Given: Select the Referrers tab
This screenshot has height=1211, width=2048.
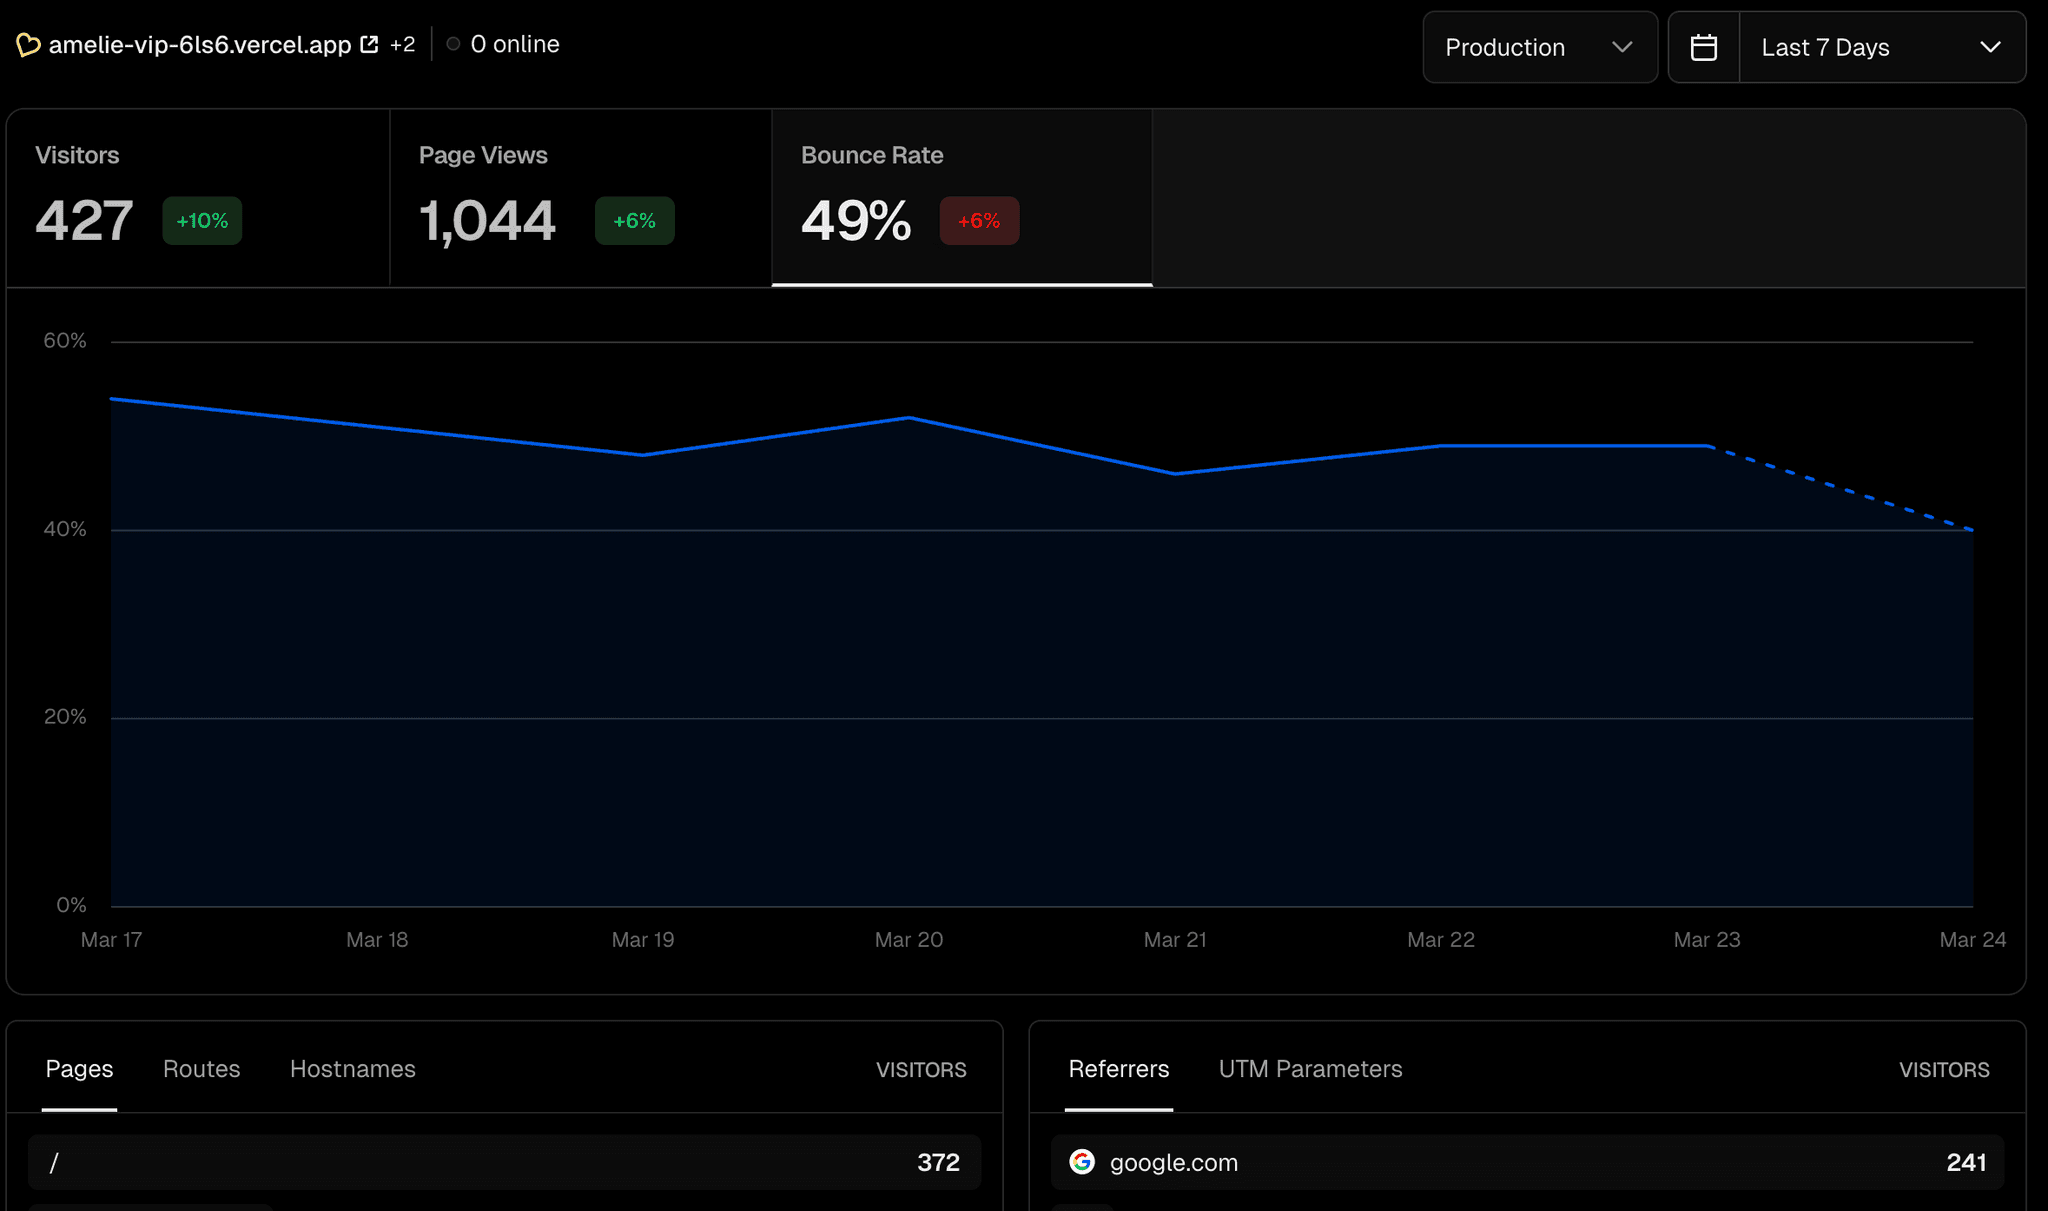Looking at the screenshot, I should 1118,1069.
